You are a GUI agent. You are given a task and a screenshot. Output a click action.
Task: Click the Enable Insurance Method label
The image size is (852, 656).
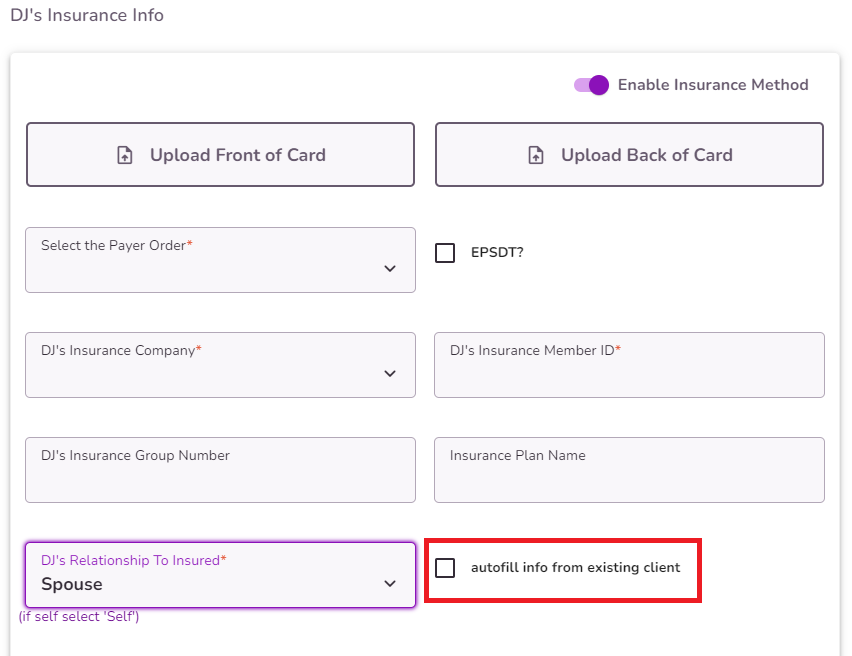(x=713, y=84)
